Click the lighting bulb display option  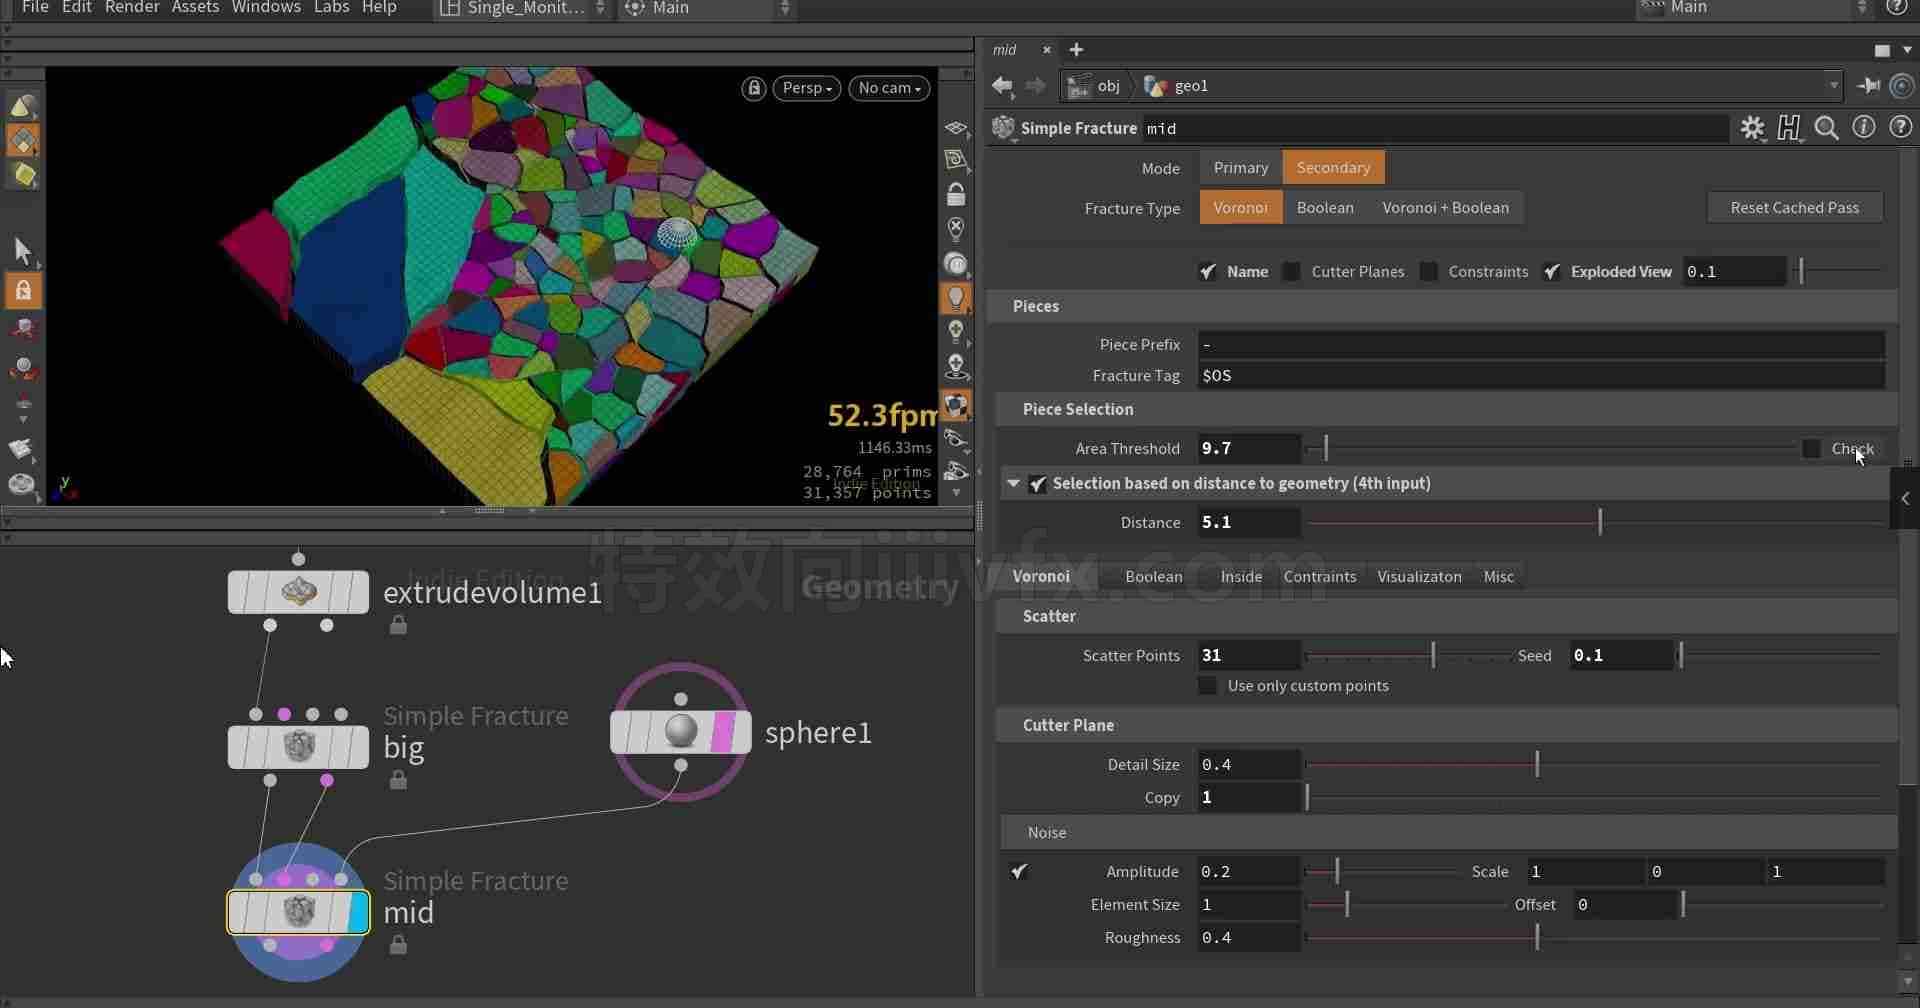[956, 298]
